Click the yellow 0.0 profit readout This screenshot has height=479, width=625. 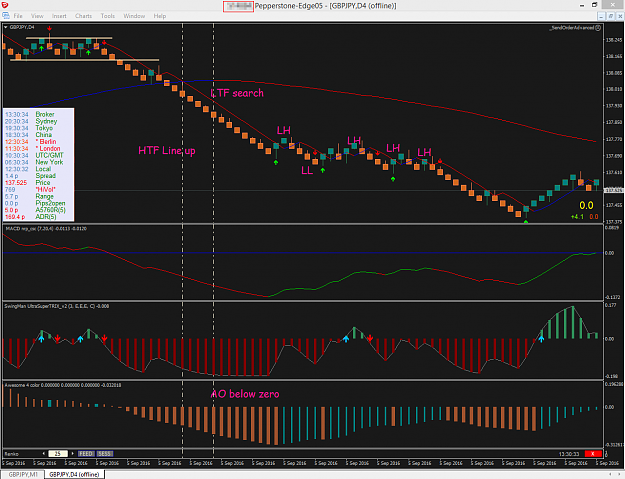click(x=586, y=205)
